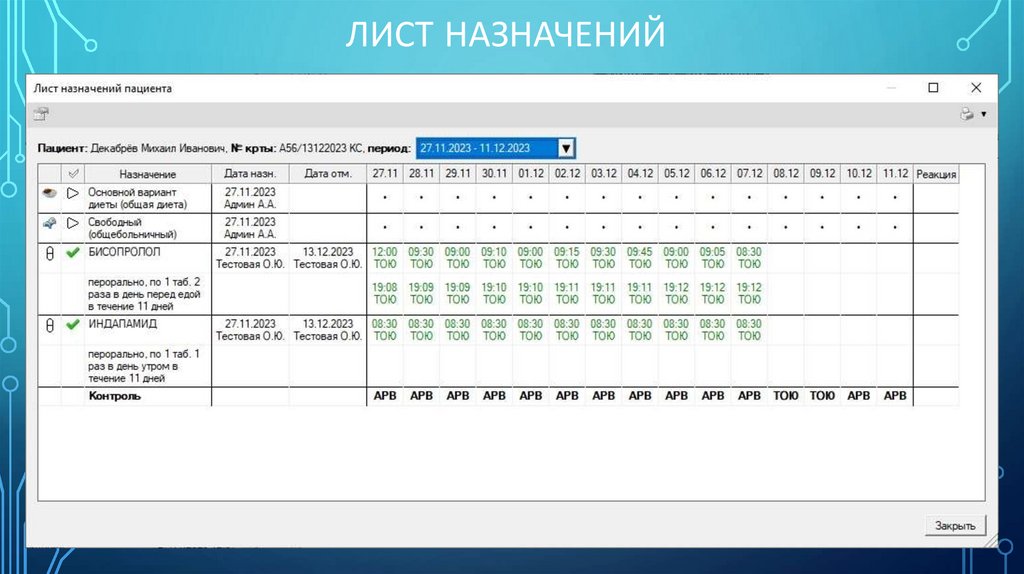This screenshot has width=1024, height=574.
Task: Close the Лист назначений пациента window
Action: coord(976,88)
